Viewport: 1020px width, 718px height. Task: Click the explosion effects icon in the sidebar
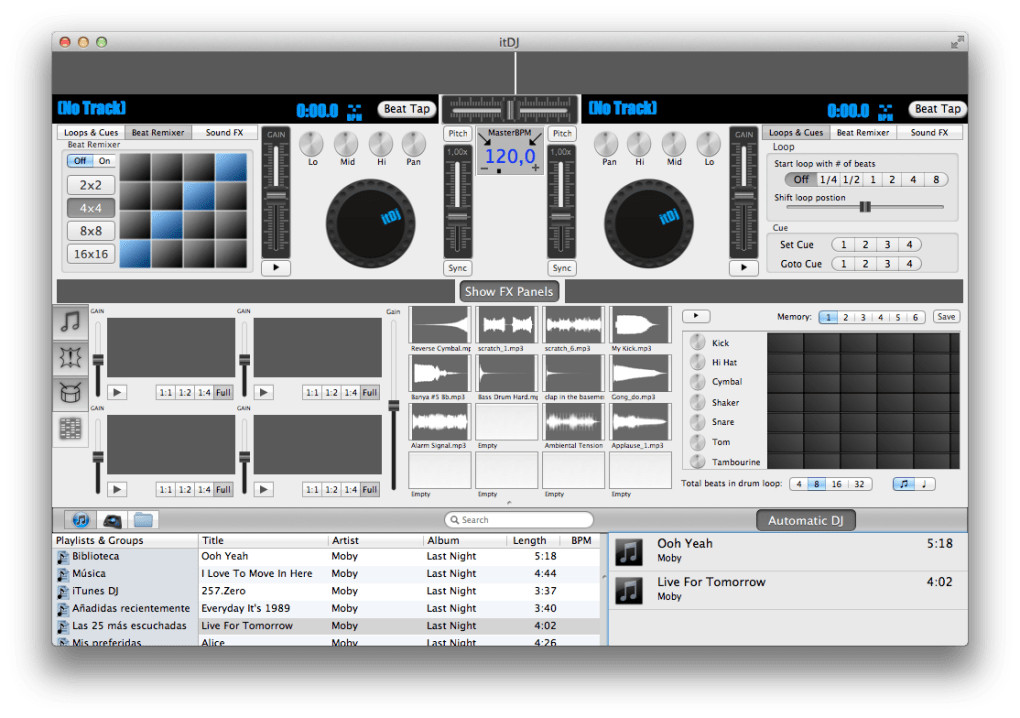(x=71, y=357)
